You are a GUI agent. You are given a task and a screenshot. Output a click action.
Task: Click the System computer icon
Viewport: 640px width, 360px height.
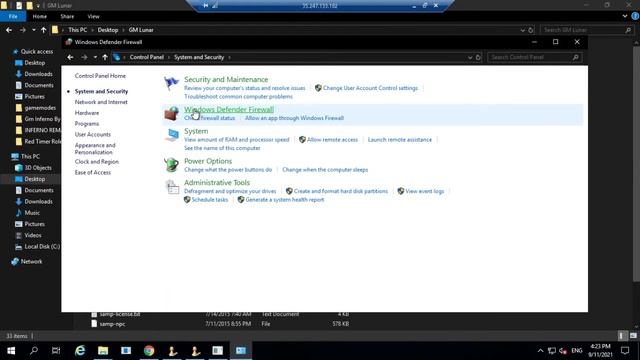pos(171,135)
